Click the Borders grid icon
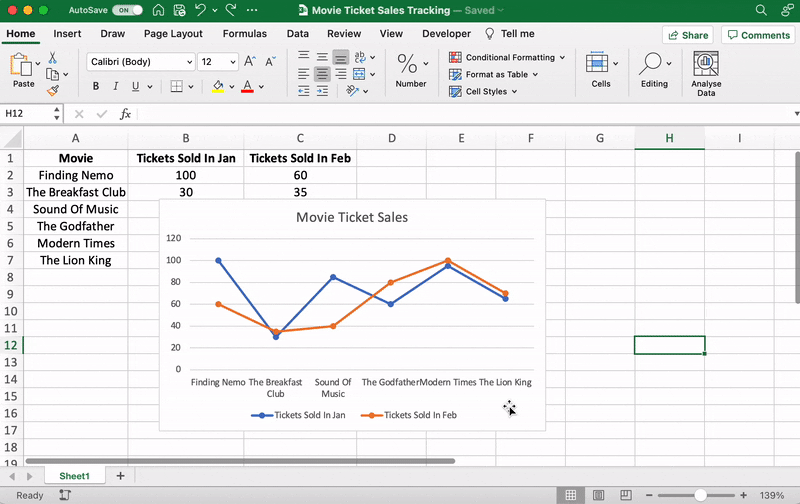The width and height of the screenshot is (800, 504). 177,86
